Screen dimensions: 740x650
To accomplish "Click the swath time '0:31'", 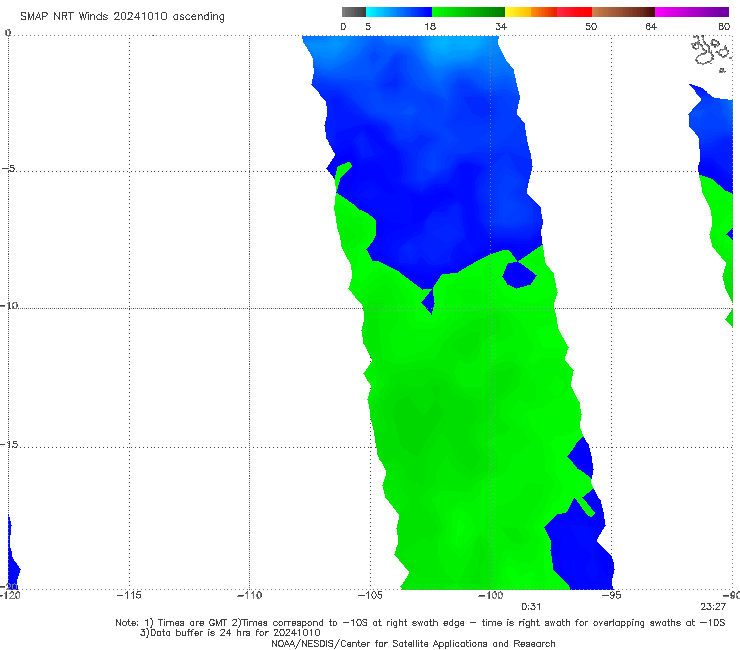I will click(x=531, y=607).
